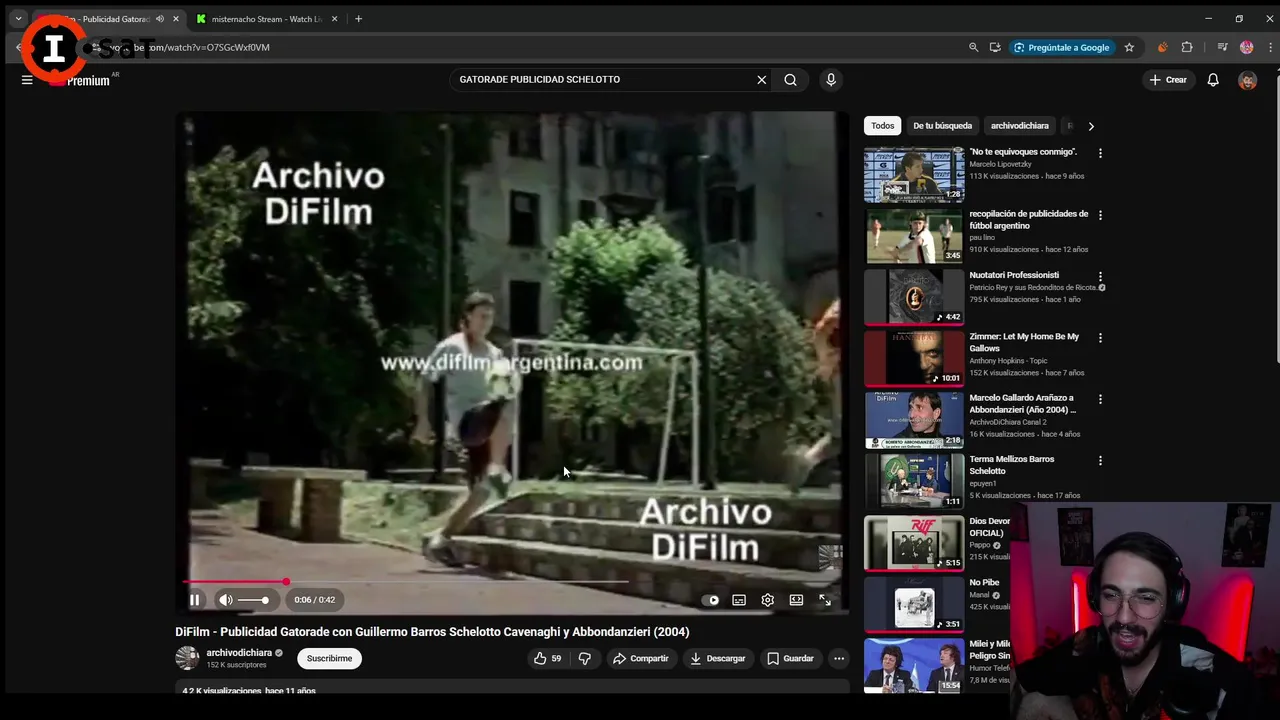The image size is (1280, 720).
Task: Start voice search with the microphone
Action: coord(831,79)
